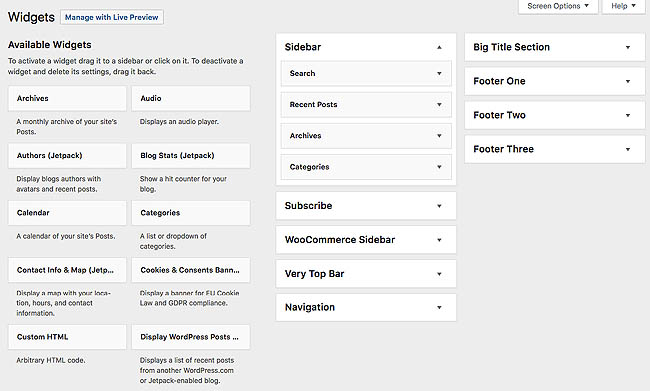Viewport: 650px width, 391px height.
Task: Select the Custom HTML available widget
Action: (x=67, y=337)
